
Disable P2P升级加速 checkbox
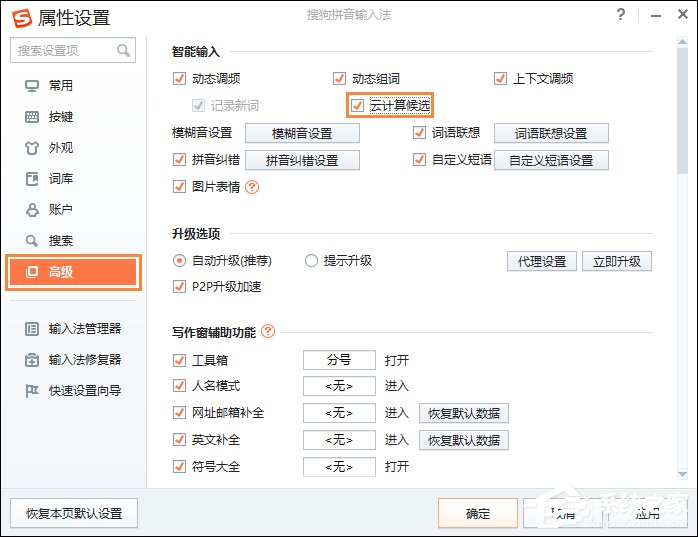coord(180,287)
